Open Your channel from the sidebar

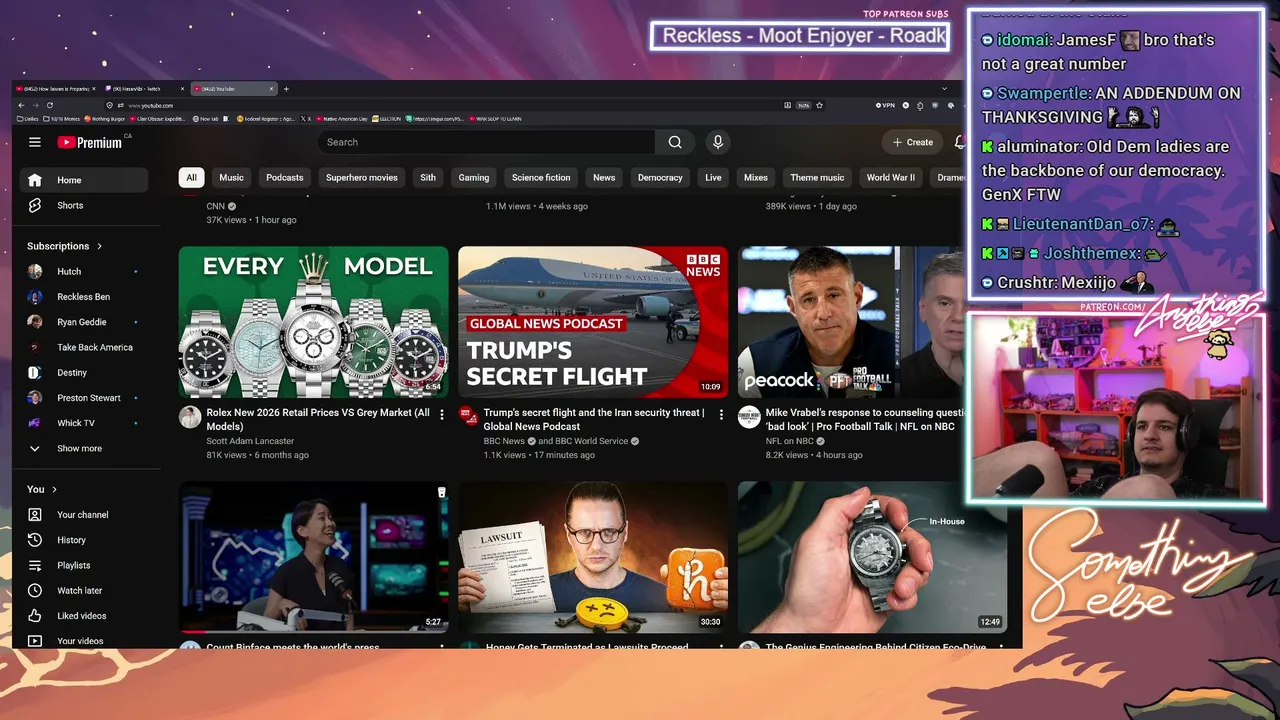tap(84, 515)
